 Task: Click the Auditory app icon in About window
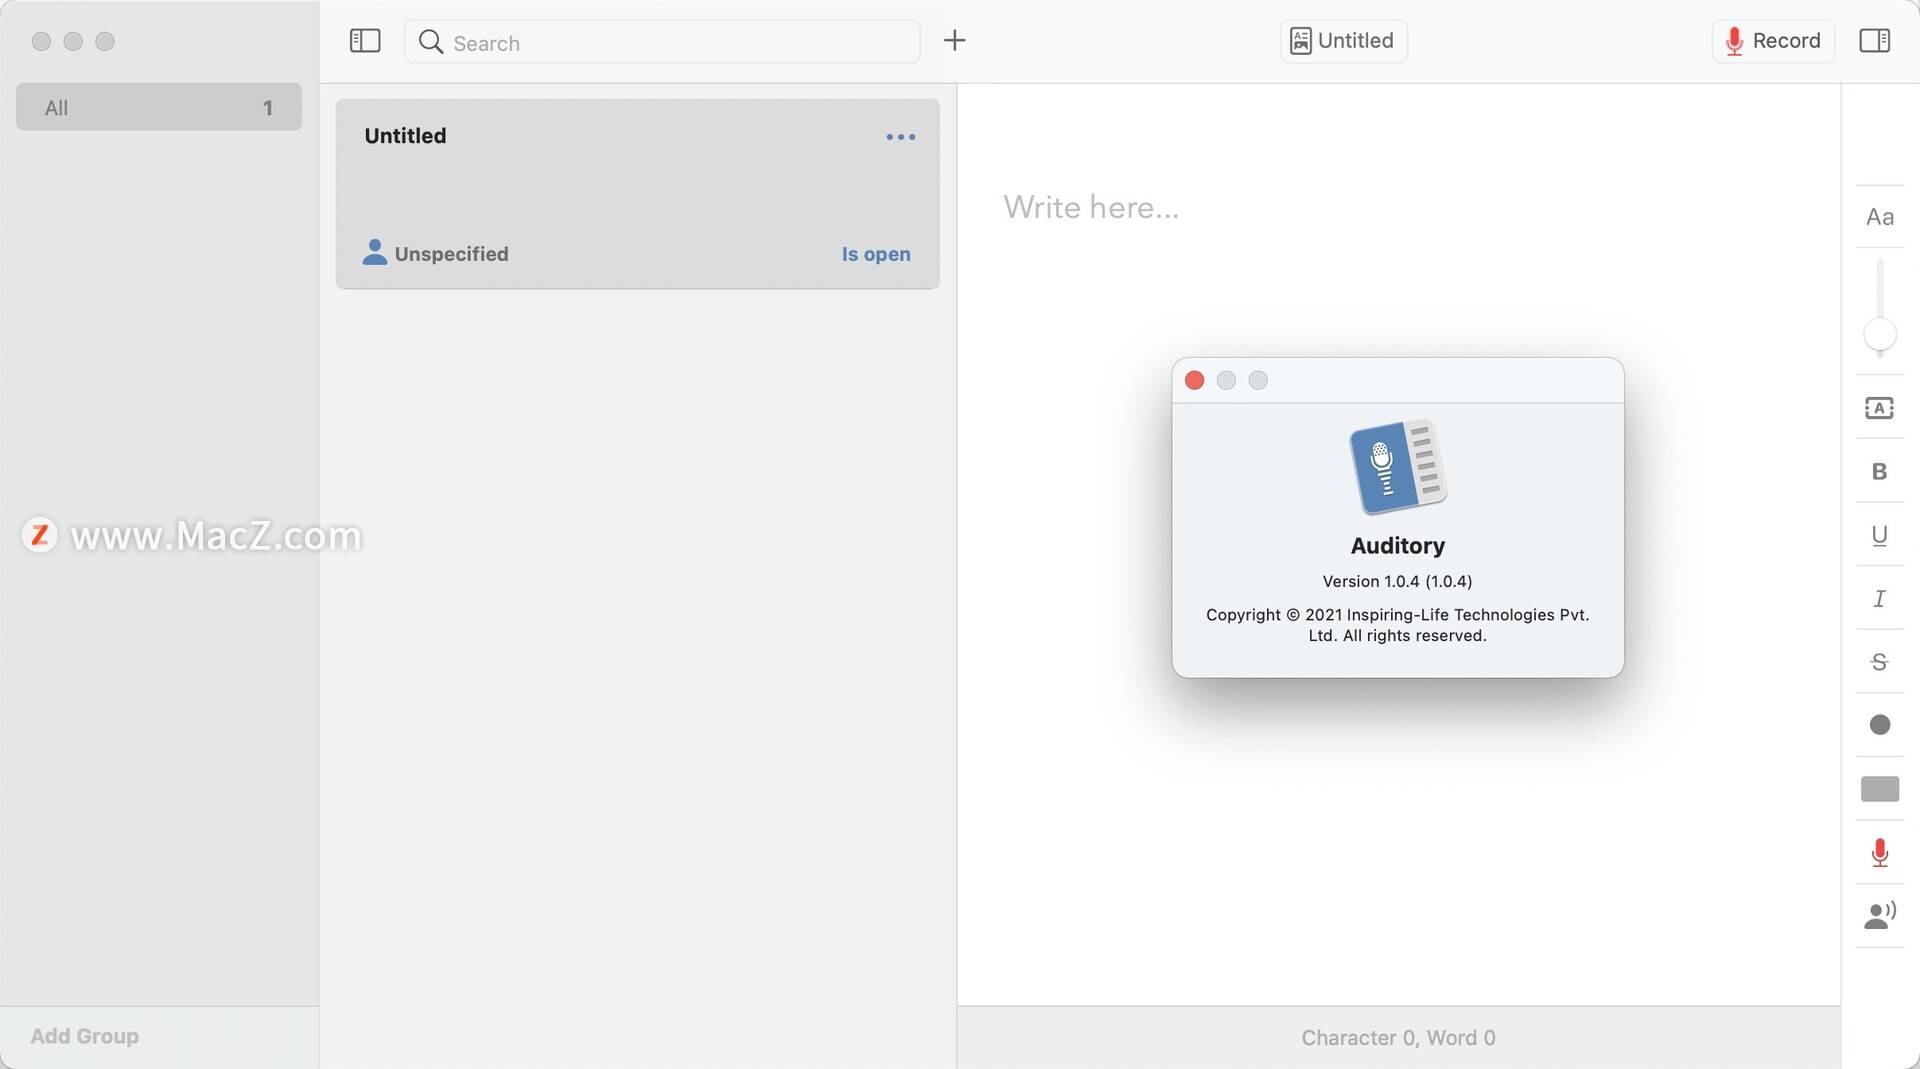click(1398, 466)
